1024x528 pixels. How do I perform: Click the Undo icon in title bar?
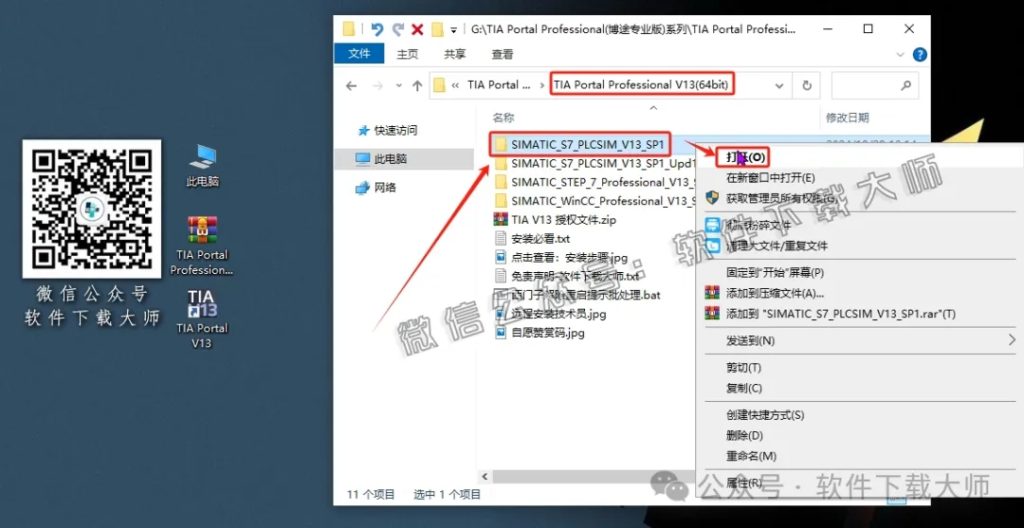tap(377, 29)
